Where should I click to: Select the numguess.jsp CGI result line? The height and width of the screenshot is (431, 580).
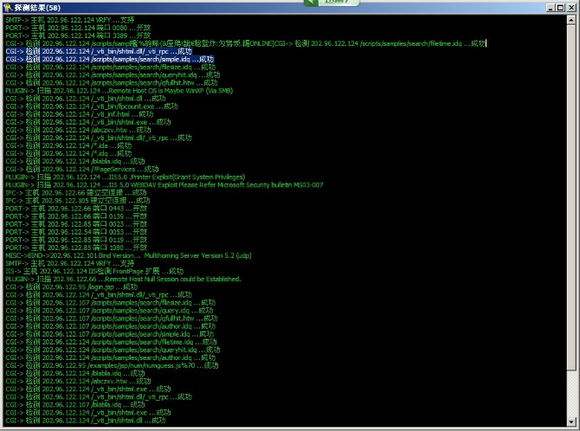pyautogui.click(x=112, y=366)
